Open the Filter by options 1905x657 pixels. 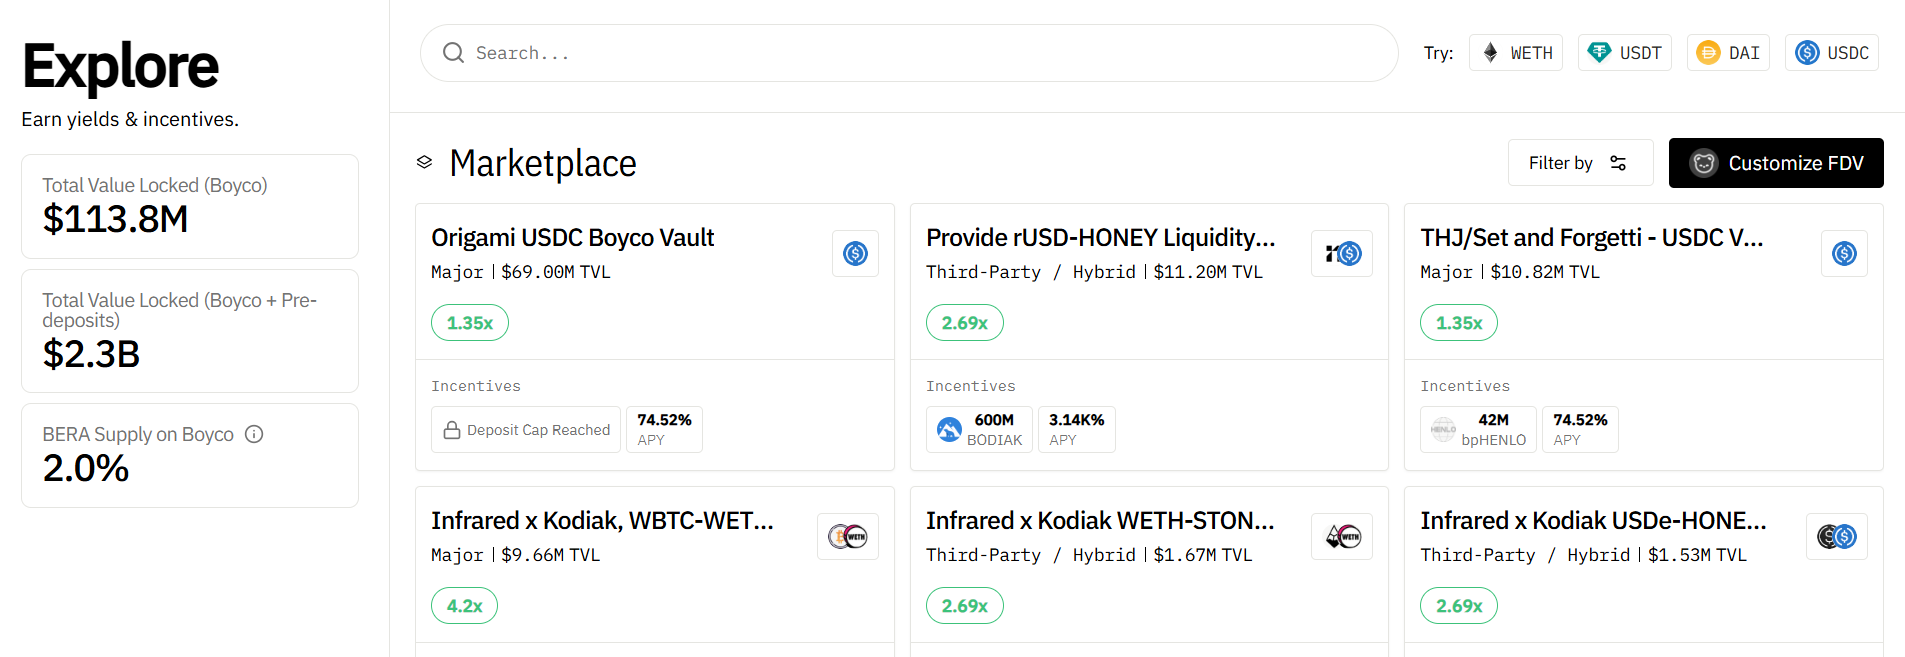[1579, 163]
